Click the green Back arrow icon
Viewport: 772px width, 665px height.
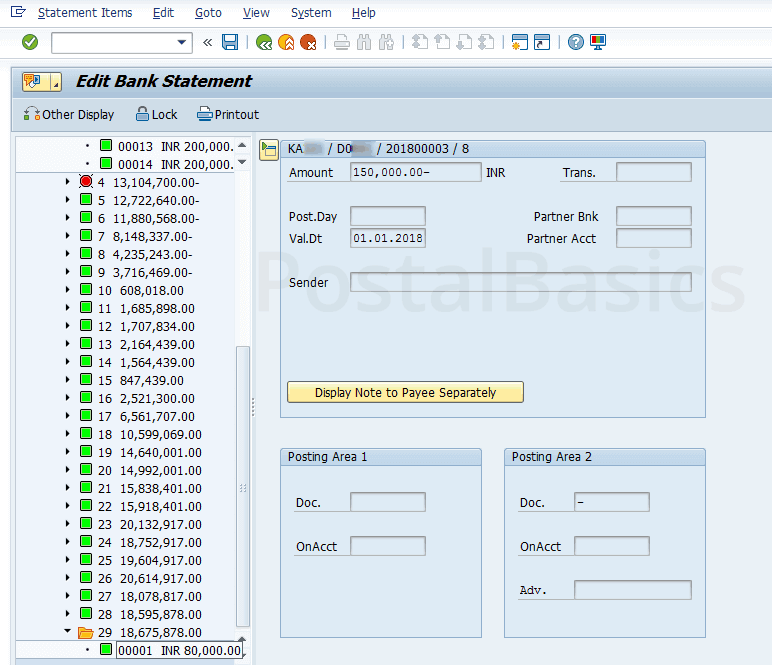pos(264,42)
